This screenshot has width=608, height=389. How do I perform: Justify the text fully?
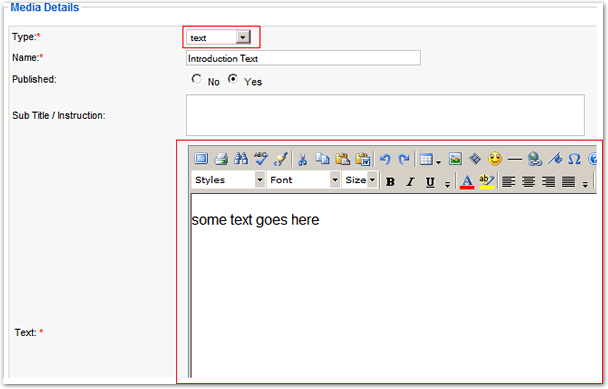point(568,182)
